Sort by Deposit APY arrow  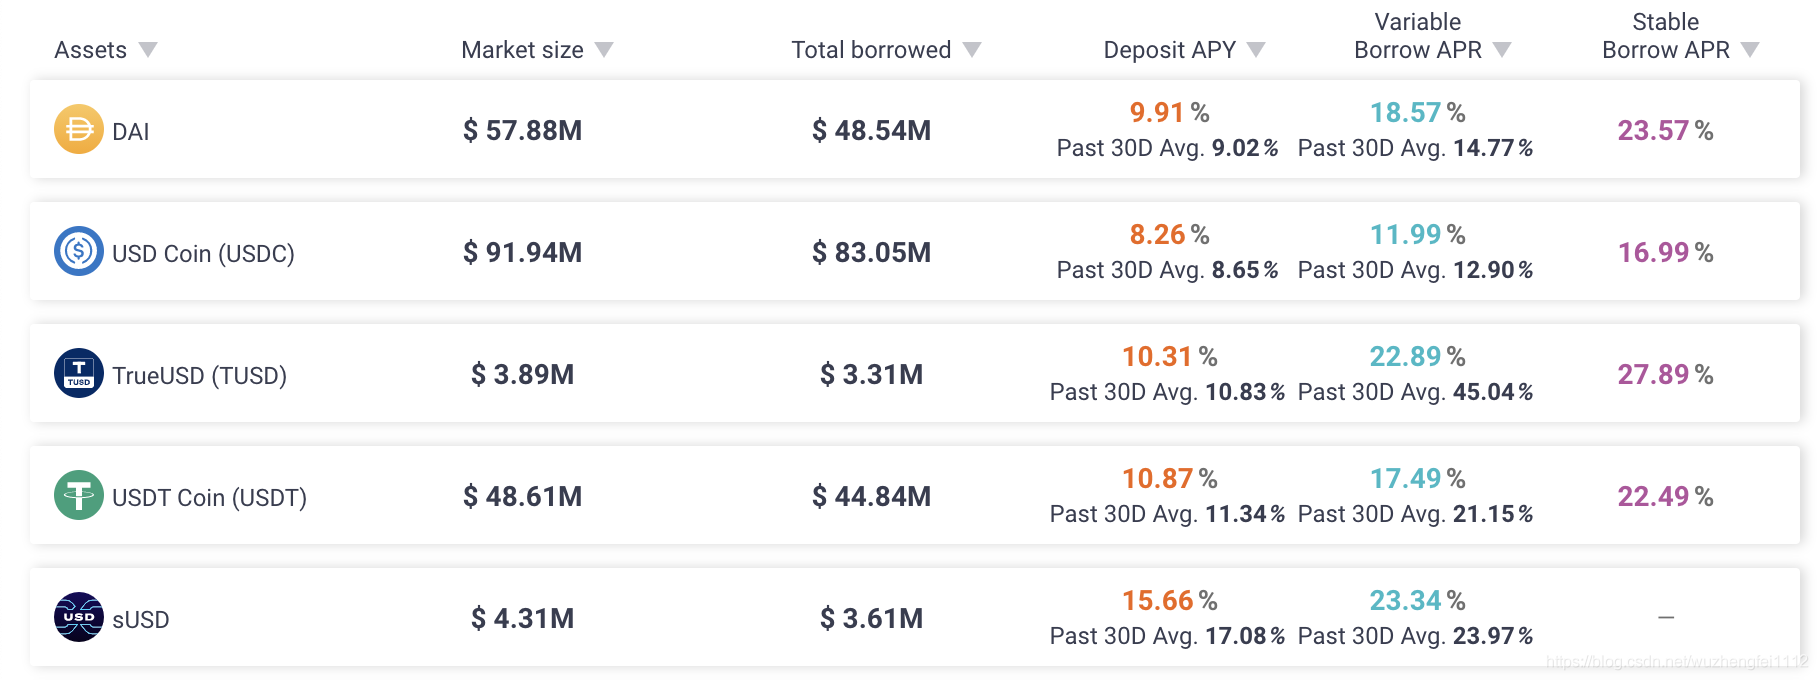click(1257, 50)
